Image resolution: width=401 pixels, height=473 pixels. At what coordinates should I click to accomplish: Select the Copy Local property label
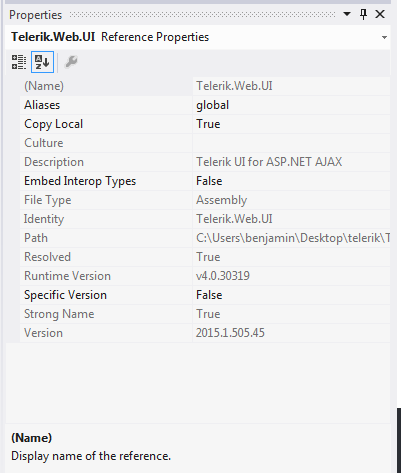point(53,124)
